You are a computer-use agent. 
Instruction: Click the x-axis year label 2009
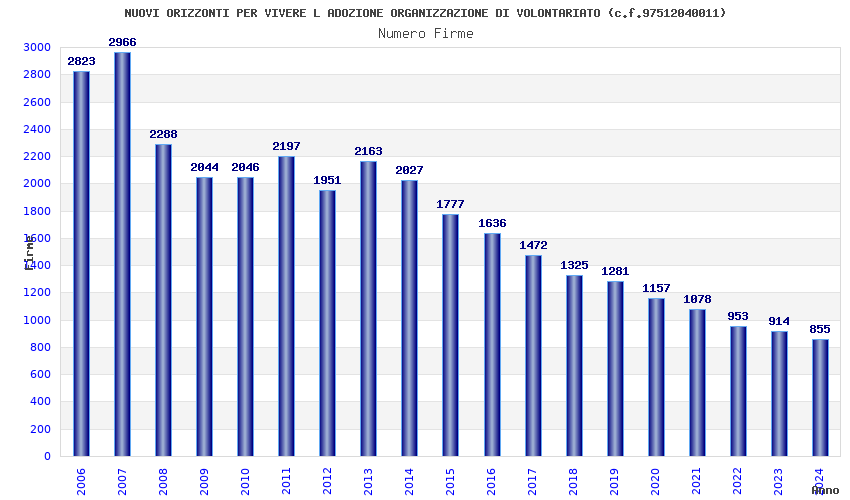coord(204,482)
